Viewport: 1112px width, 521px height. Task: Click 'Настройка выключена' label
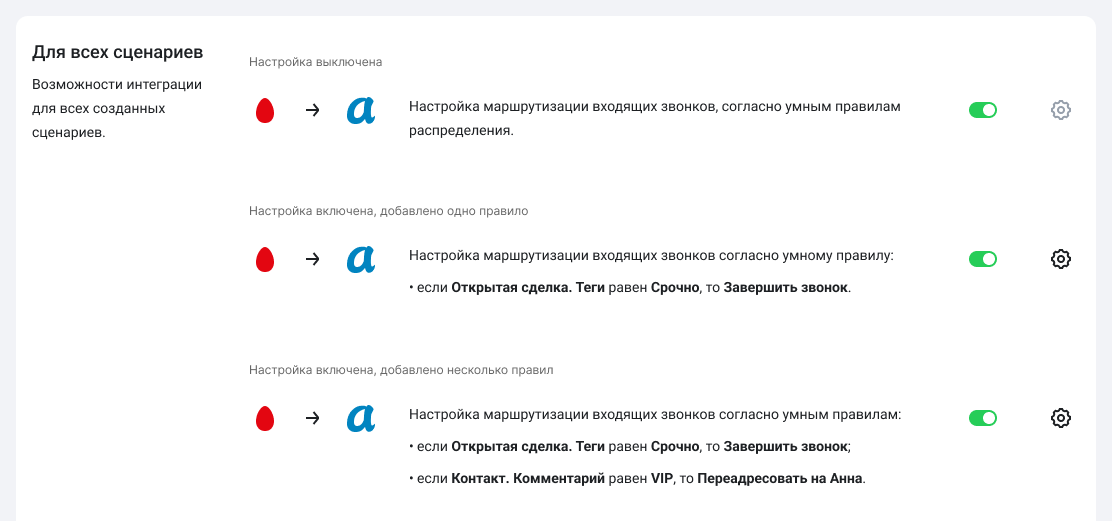315,62
